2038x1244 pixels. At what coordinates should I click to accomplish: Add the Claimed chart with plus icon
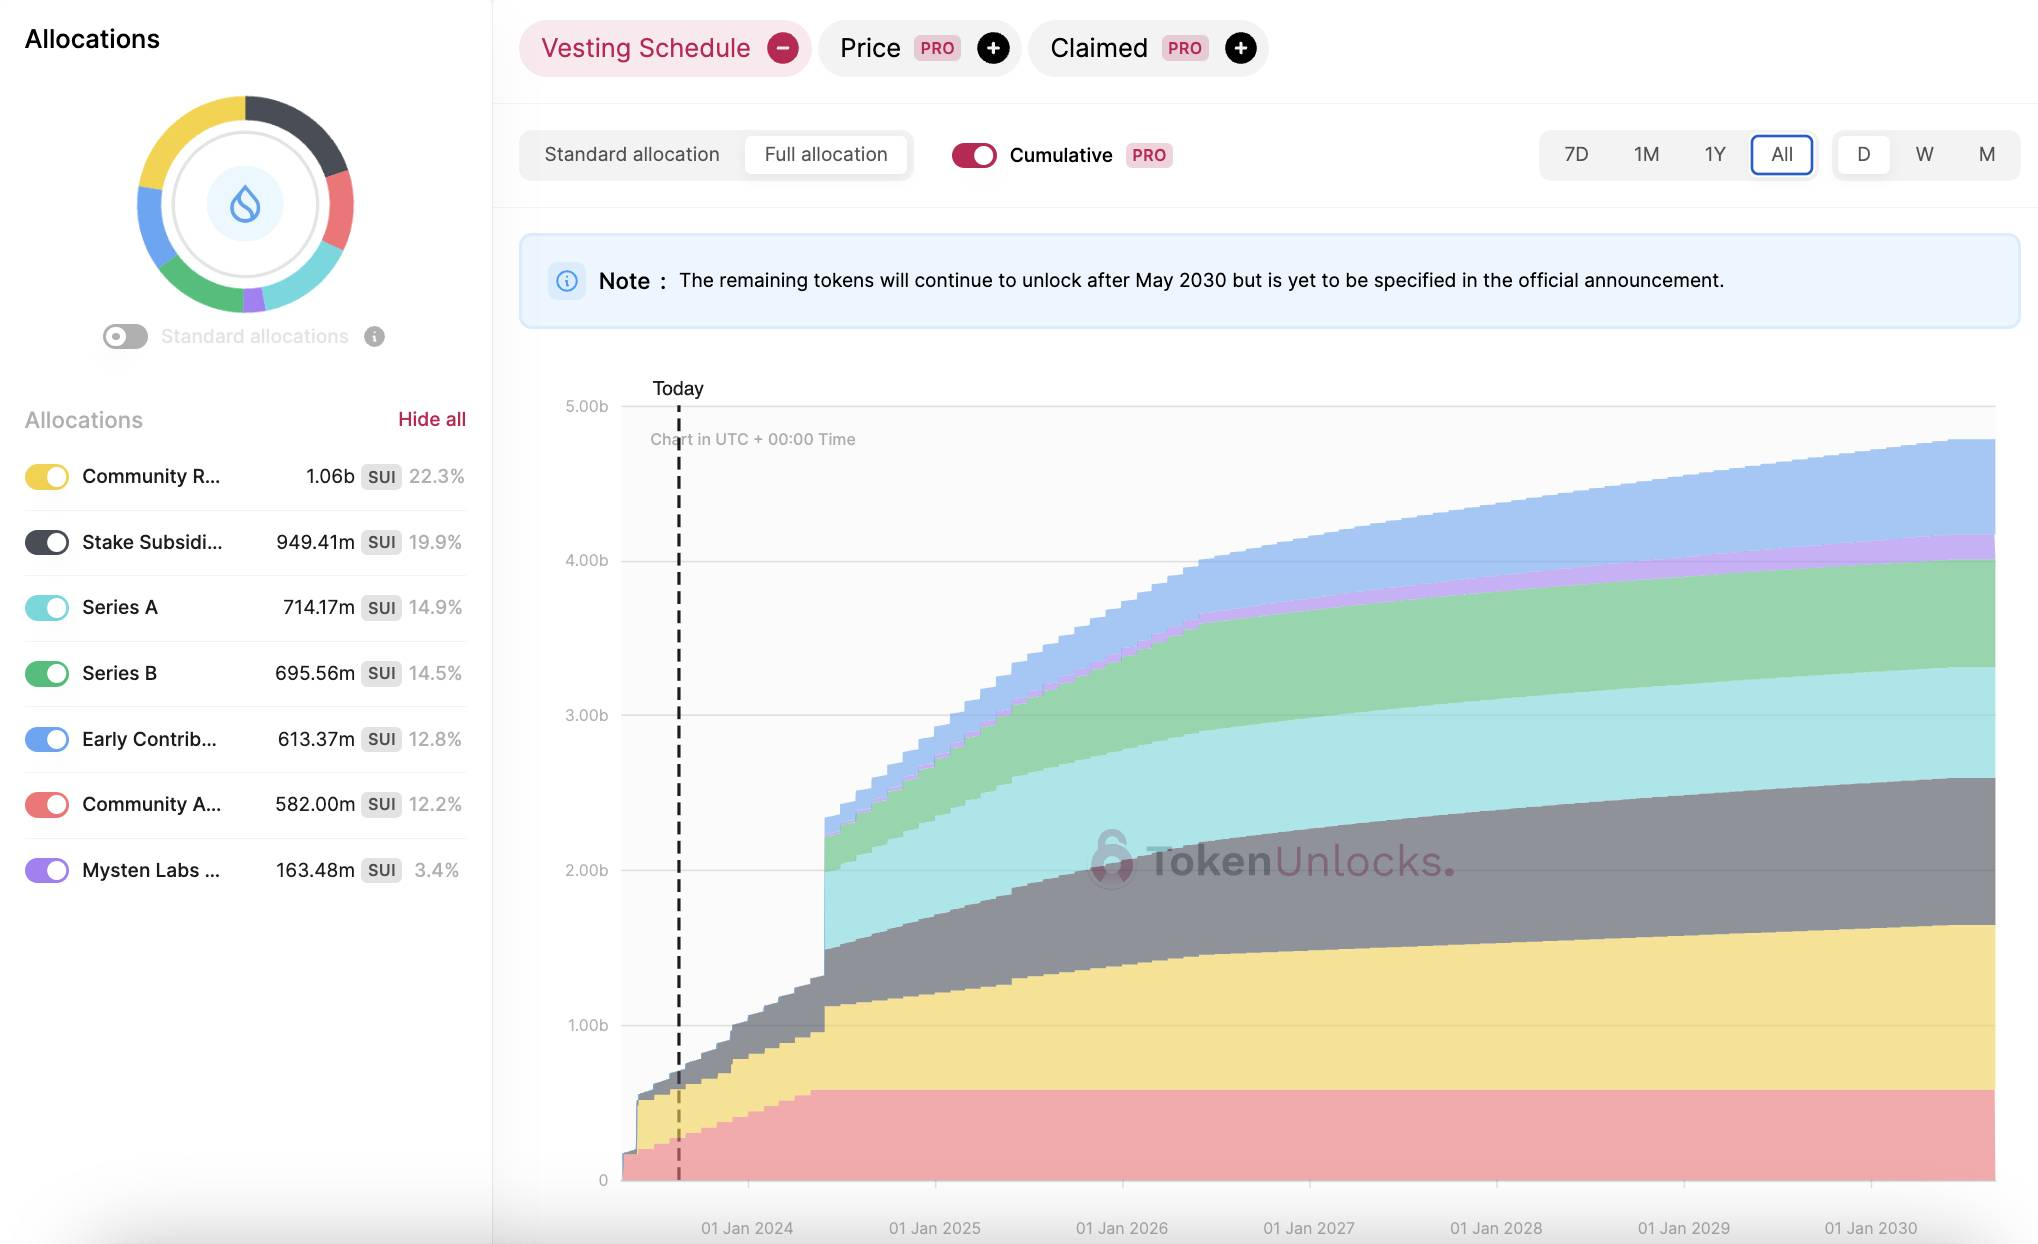coord(1240,48)
